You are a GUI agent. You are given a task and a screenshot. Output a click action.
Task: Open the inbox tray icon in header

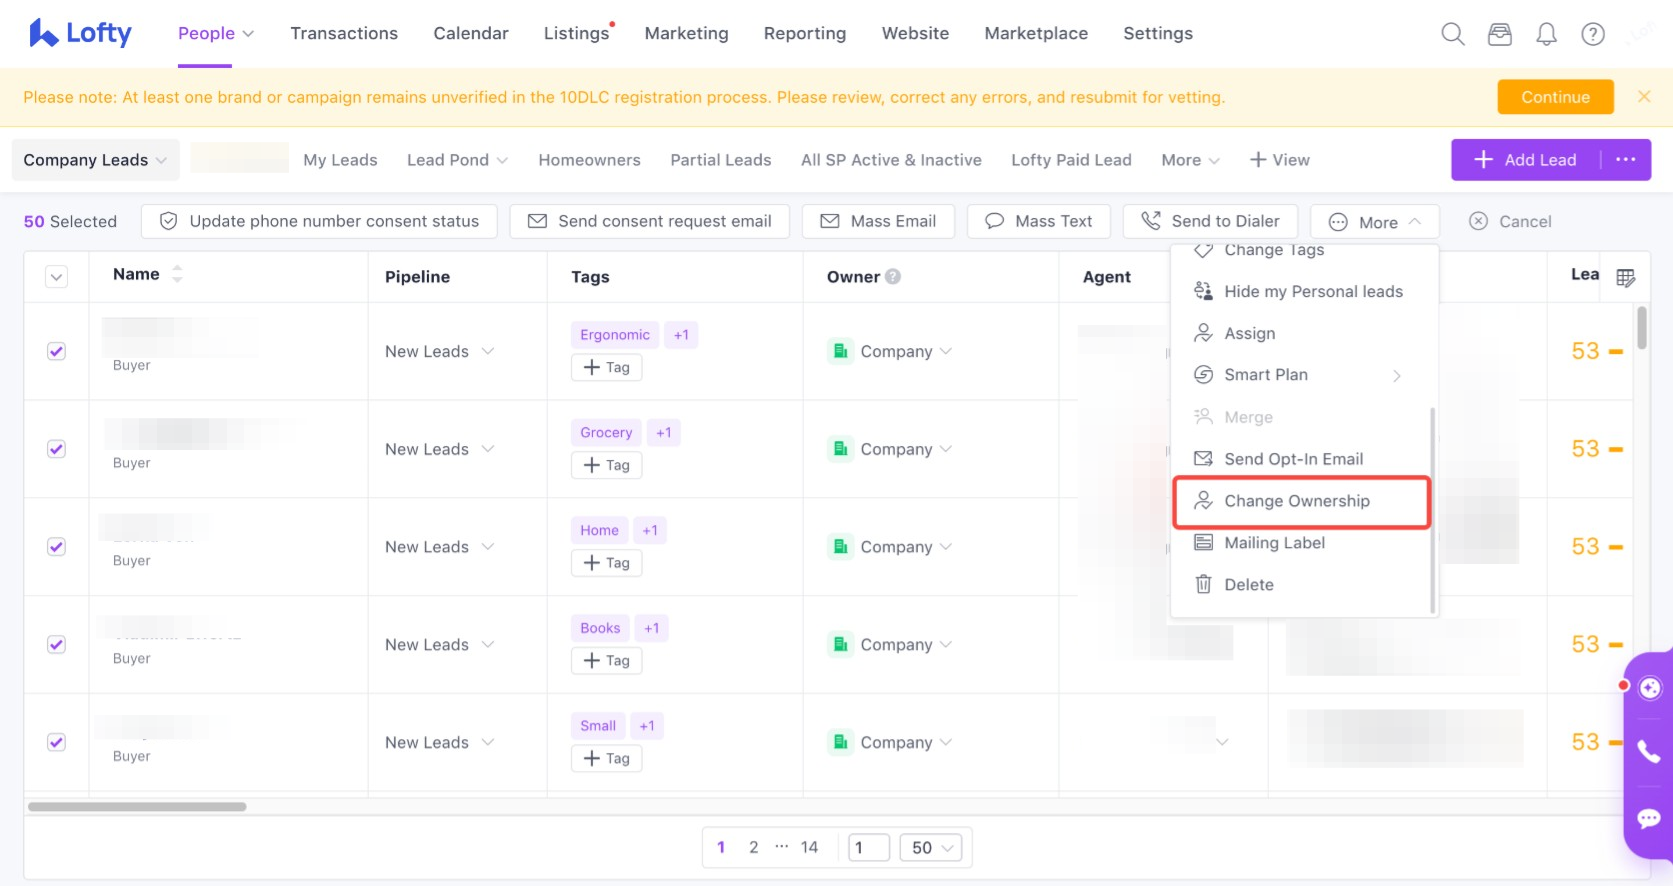tap(1499, 34)
